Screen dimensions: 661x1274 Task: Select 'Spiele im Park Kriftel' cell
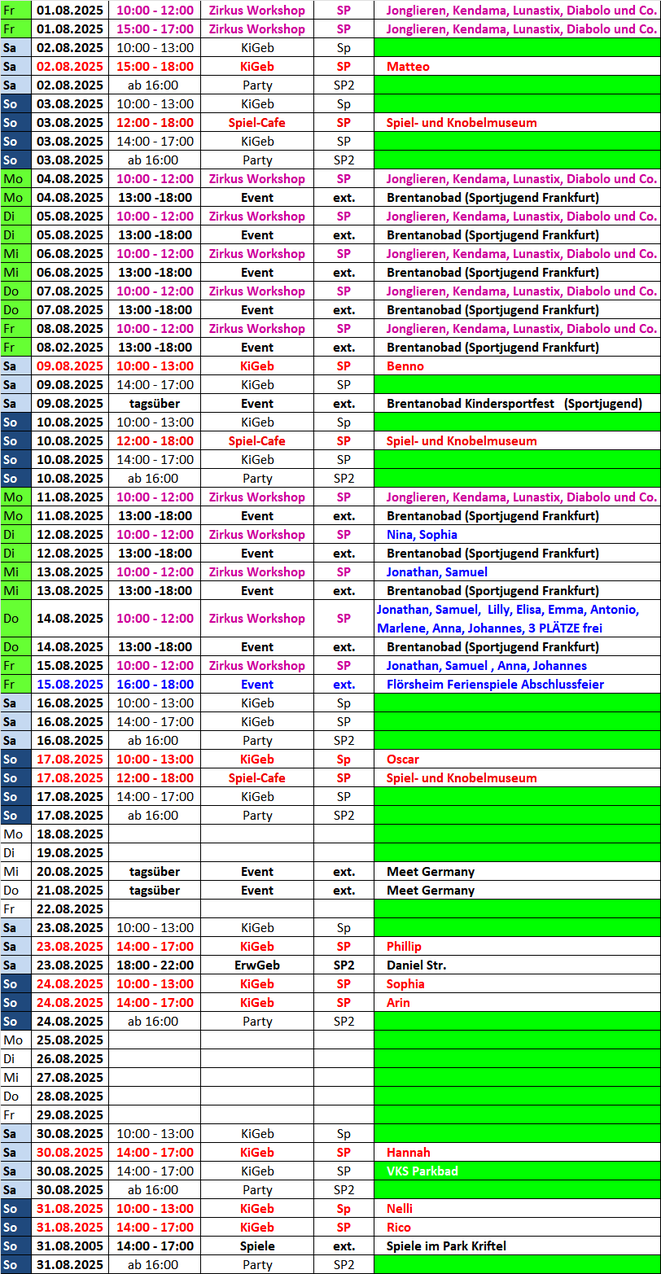(517, 1246)
